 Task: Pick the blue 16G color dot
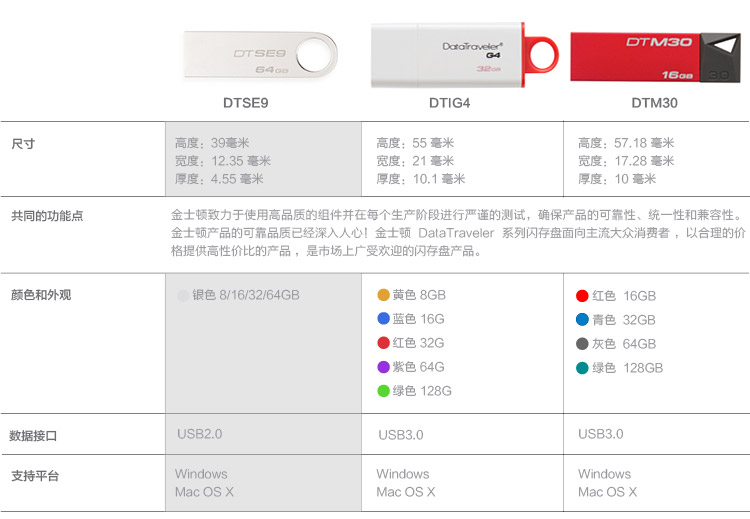coord(383,319)
